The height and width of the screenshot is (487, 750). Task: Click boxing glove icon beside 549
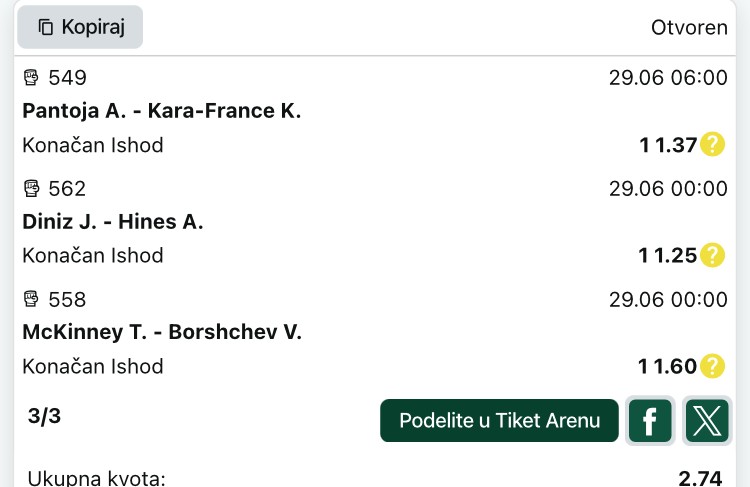pos(32,77)
